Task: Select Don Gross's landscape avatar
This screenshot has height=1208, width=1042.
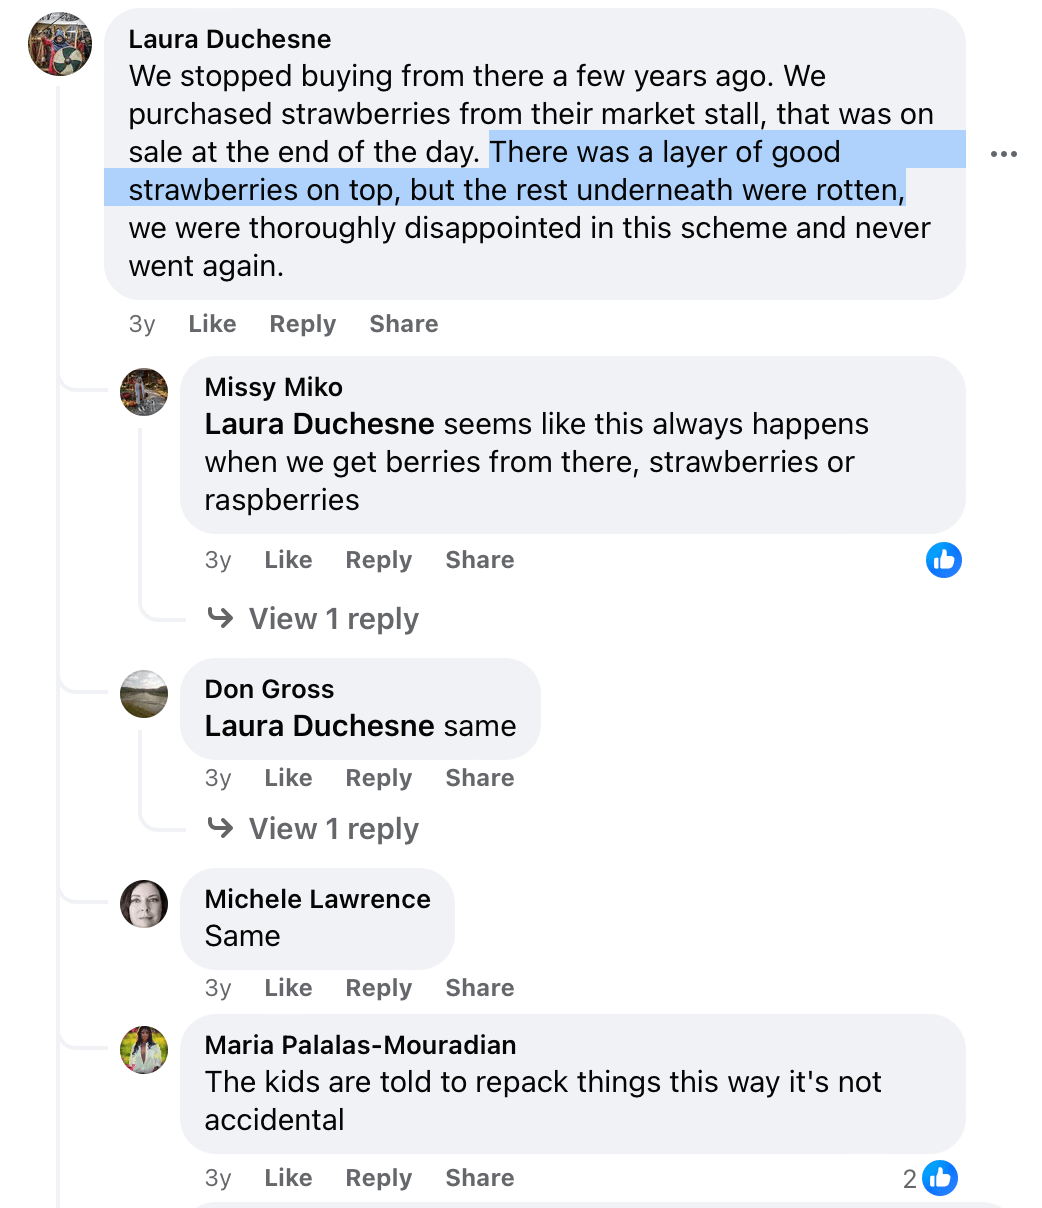Action: click(144, 694)
